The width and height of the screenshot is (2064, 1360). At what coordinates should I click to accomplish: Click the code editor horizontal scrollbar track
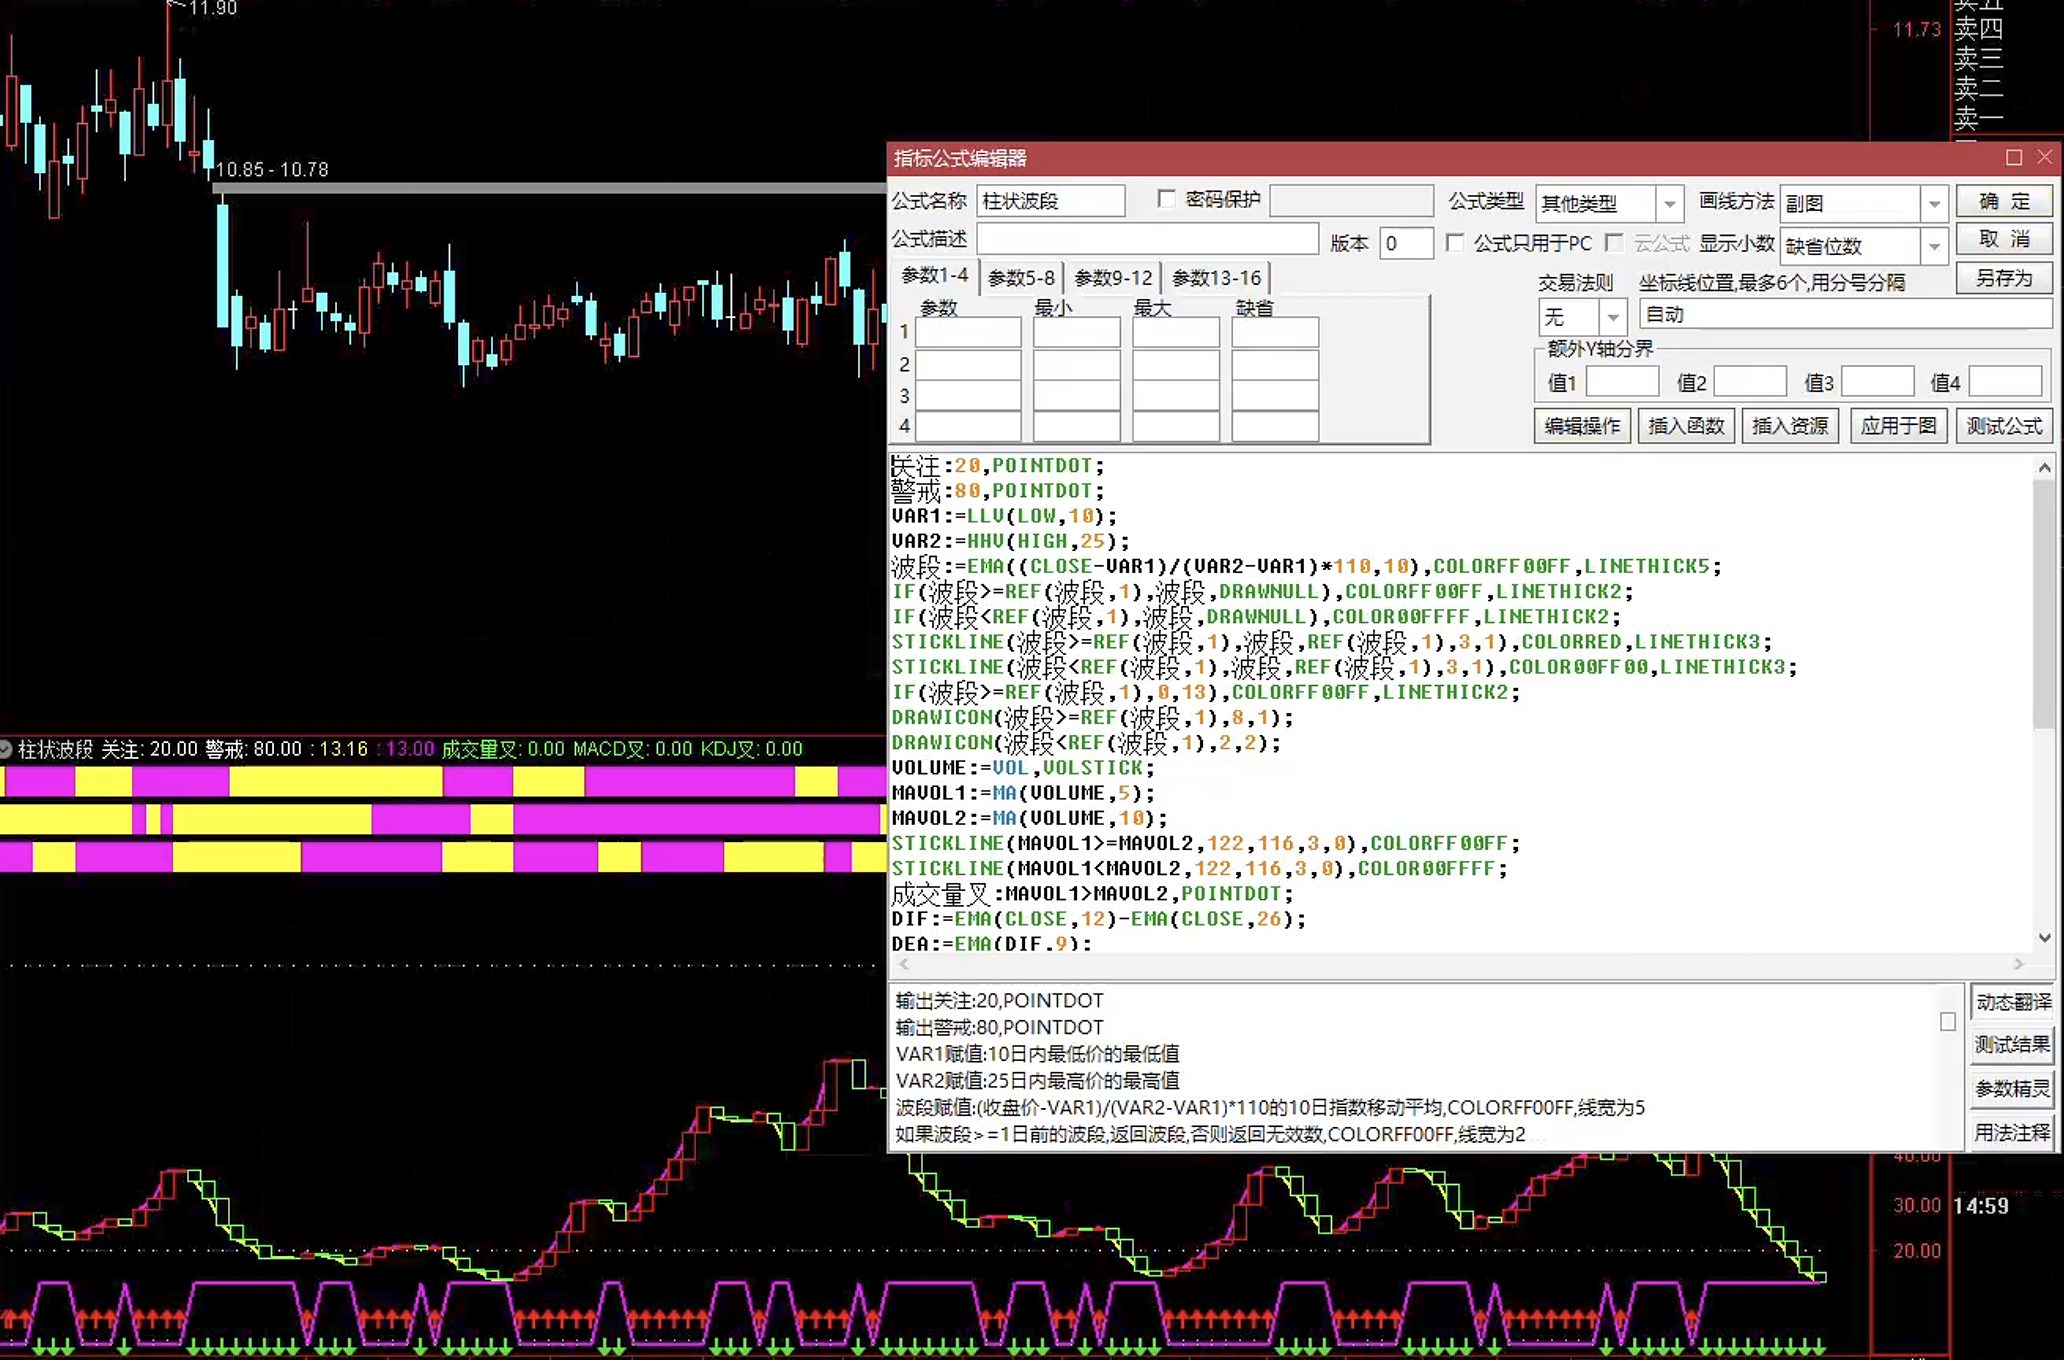click(1460, 964)
